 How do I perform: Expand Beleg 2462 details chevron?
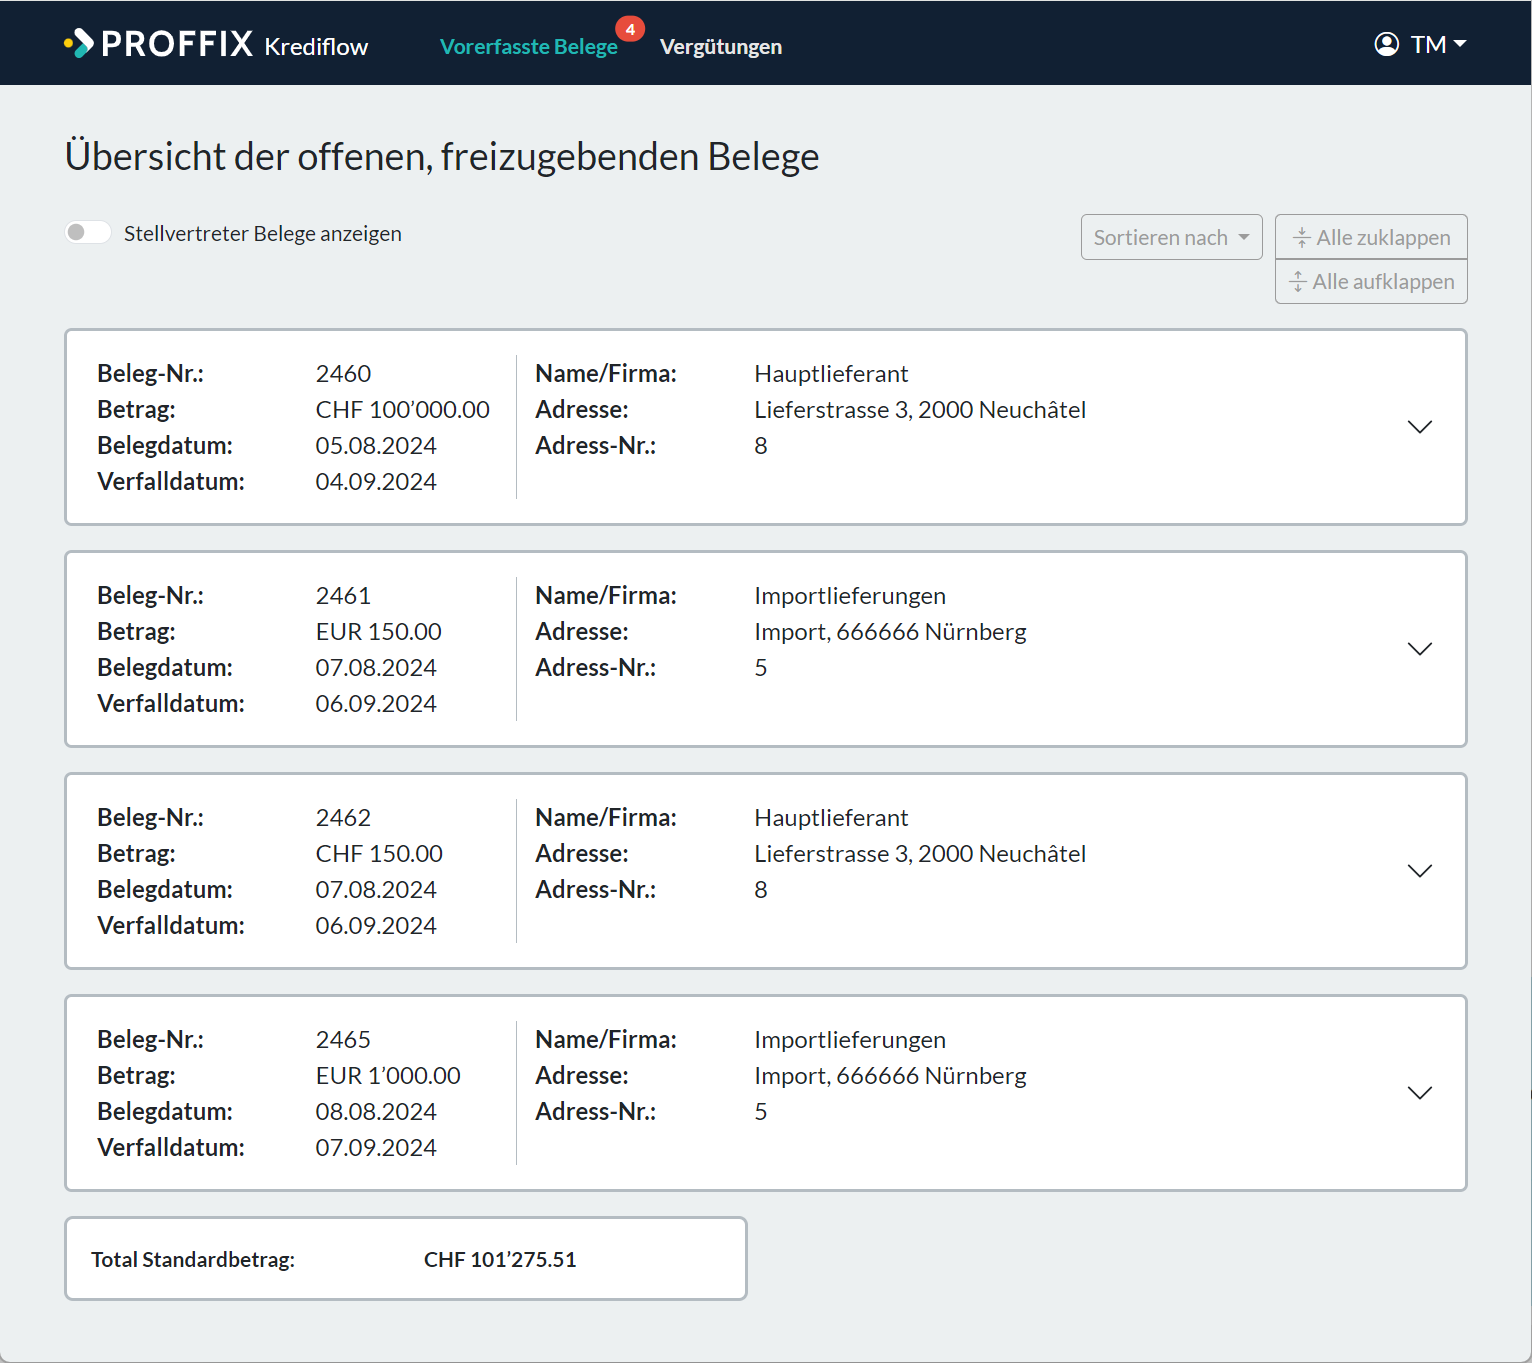pyautogui.click(x=1419, y=871)
